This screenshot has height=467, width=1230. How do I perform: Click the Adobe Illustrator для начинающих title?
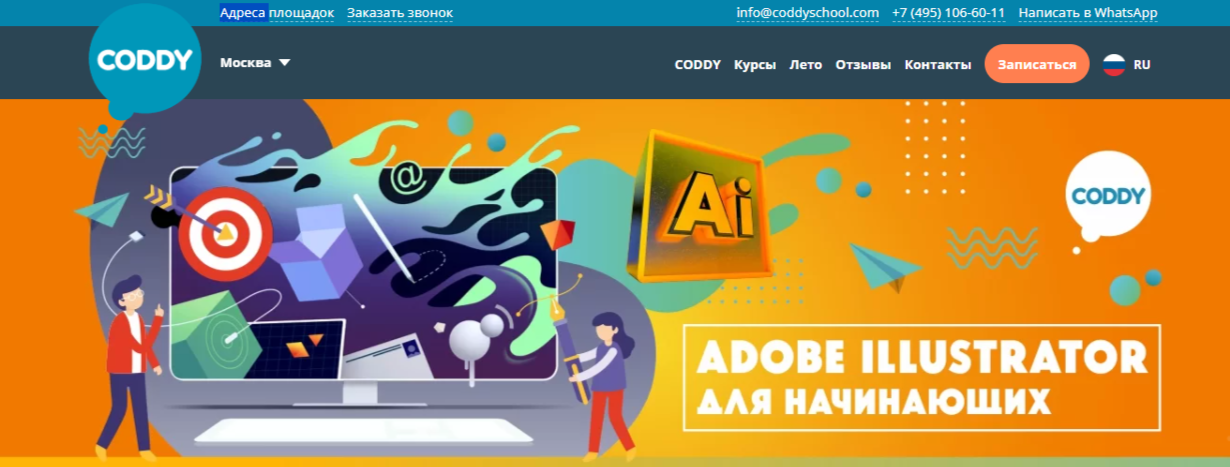point(920,376)
